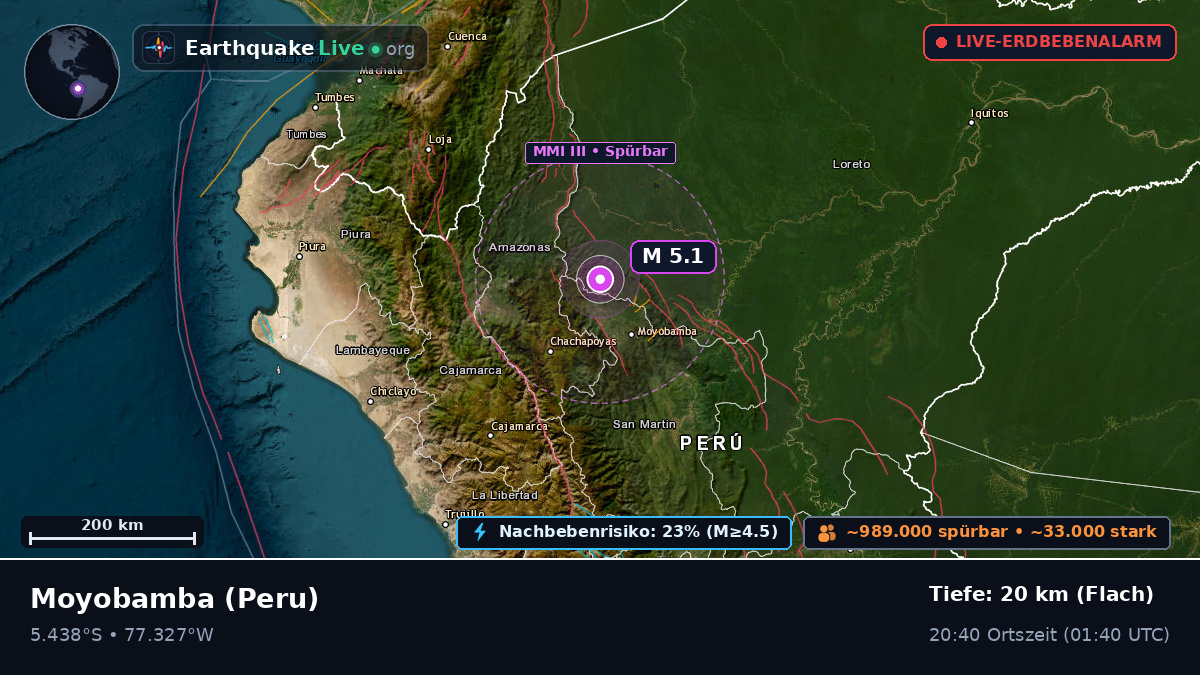
Task: Click the PERÚ country label
Action: click(712, 443)
